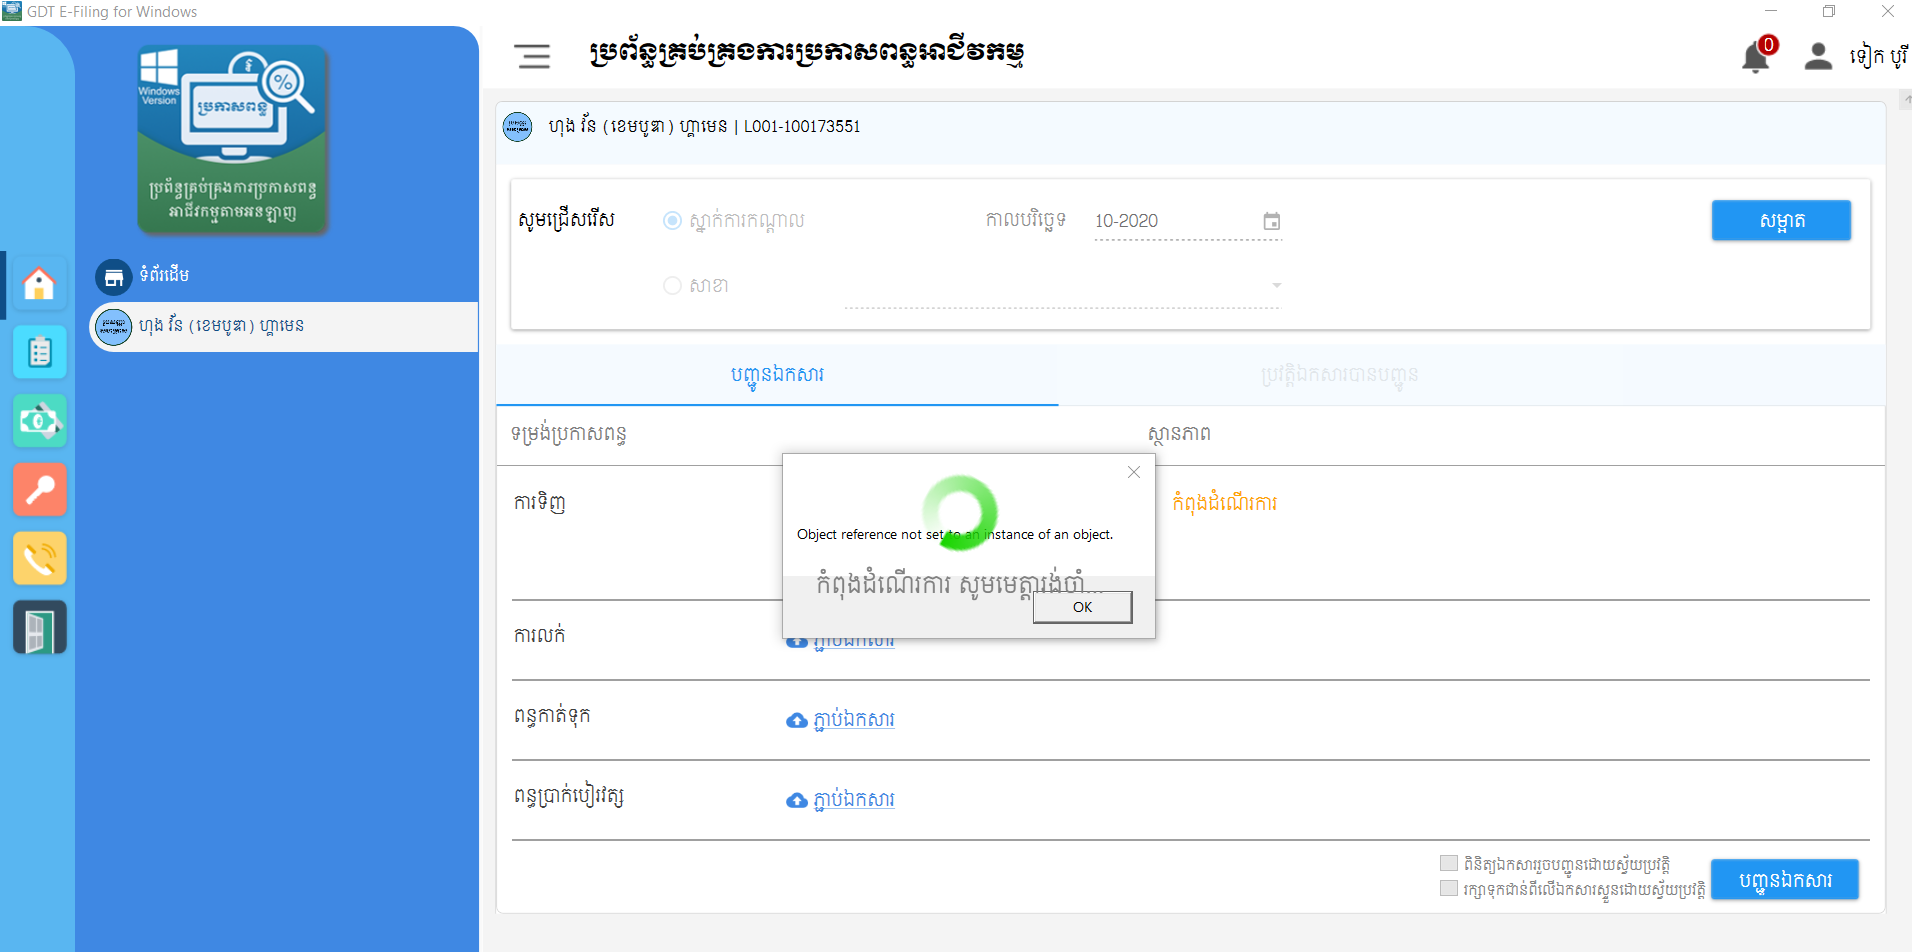
Task: Enable the first checkbox above submit button
Action: click(1448, 862)
